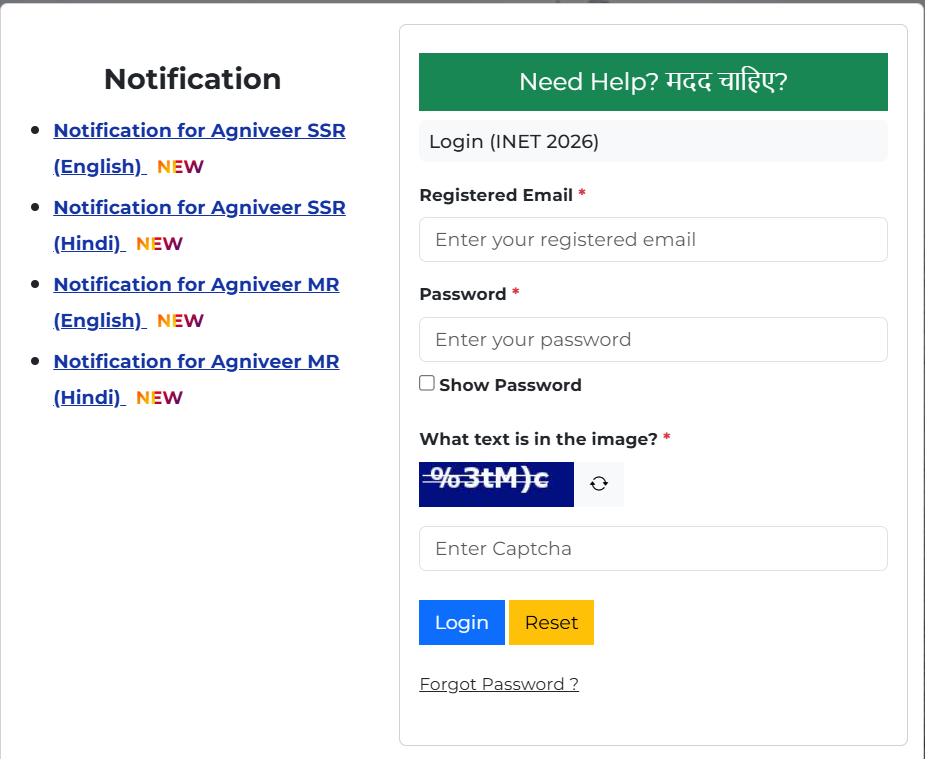
Task: Tick the Show Password checkbox
Action: click(427, 383)
